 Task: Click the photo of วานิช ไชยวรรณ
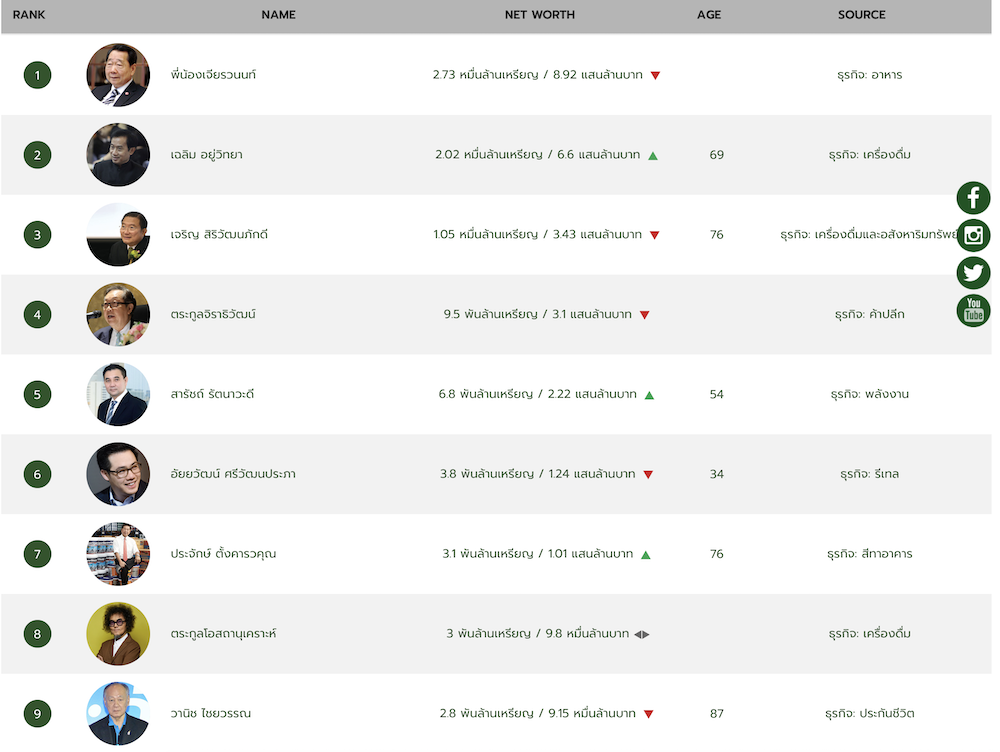(x=118, y=713)
